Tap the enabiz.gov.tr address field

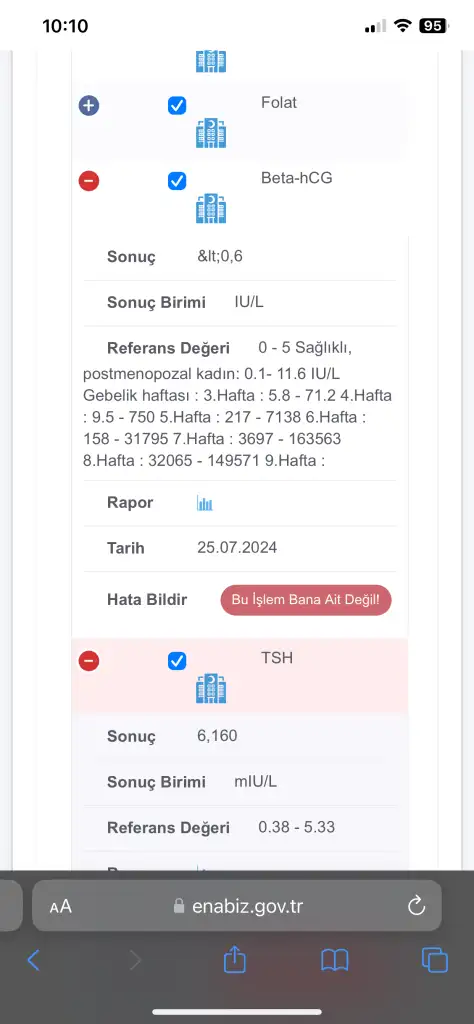click(x=236, y=906)
